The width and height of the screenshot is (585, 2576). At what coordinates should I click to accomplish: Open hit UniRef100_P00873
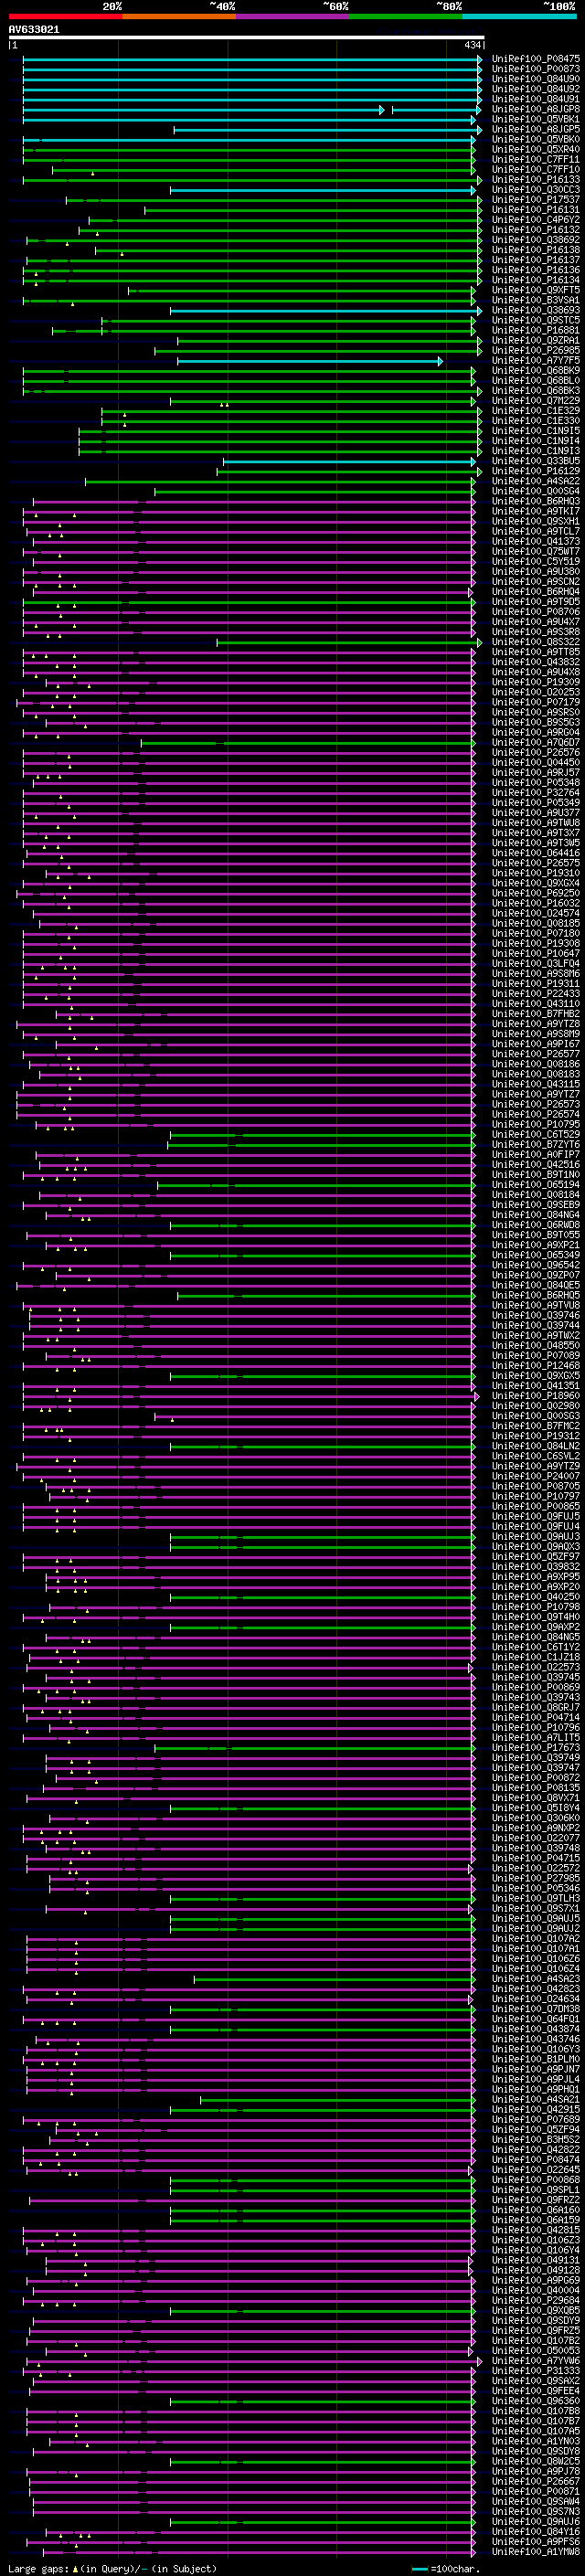click(x=535, y=69)
